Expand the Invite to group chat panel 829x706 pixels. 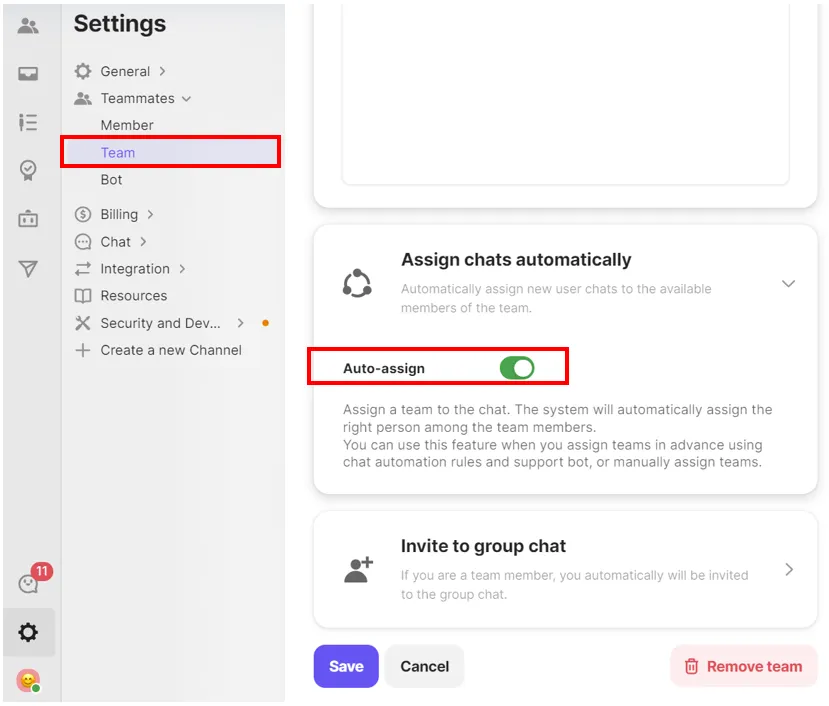(x=788, y=569)
